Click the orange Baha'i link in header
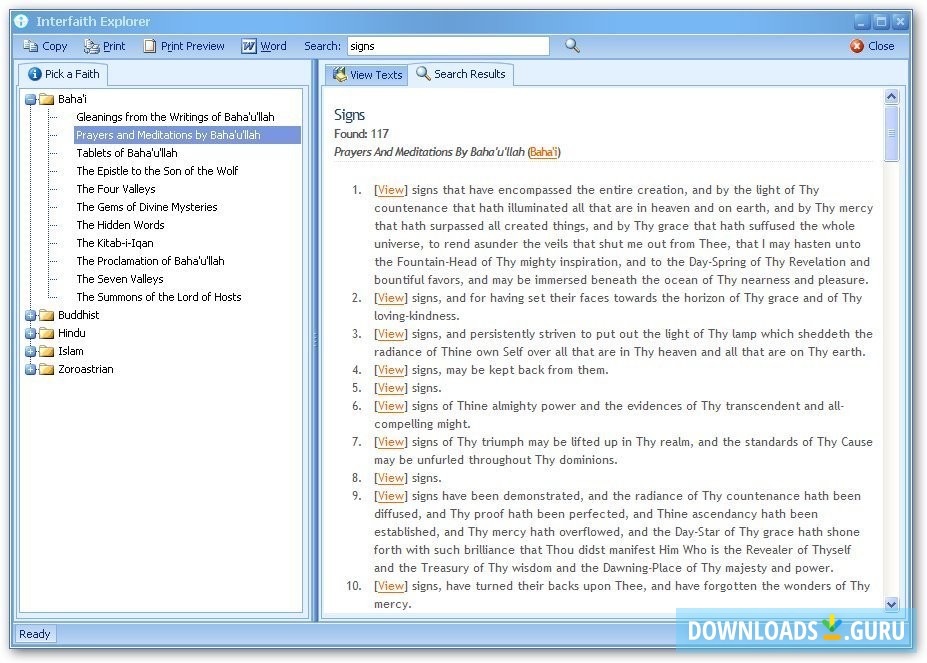Image resolution: width=927 pixels, height=663 pixels. coord(544,152)
